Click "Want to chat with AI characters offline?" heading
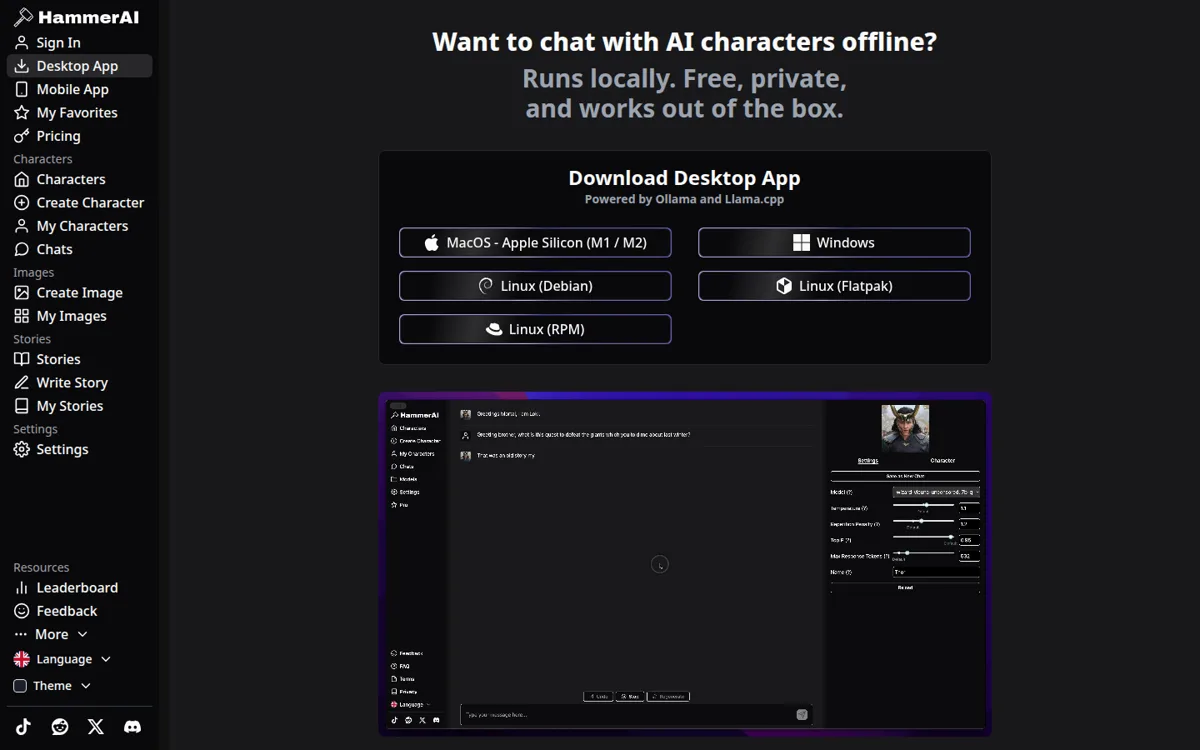The width and height of the screenshot is (1200, 750). pos(685,42)
